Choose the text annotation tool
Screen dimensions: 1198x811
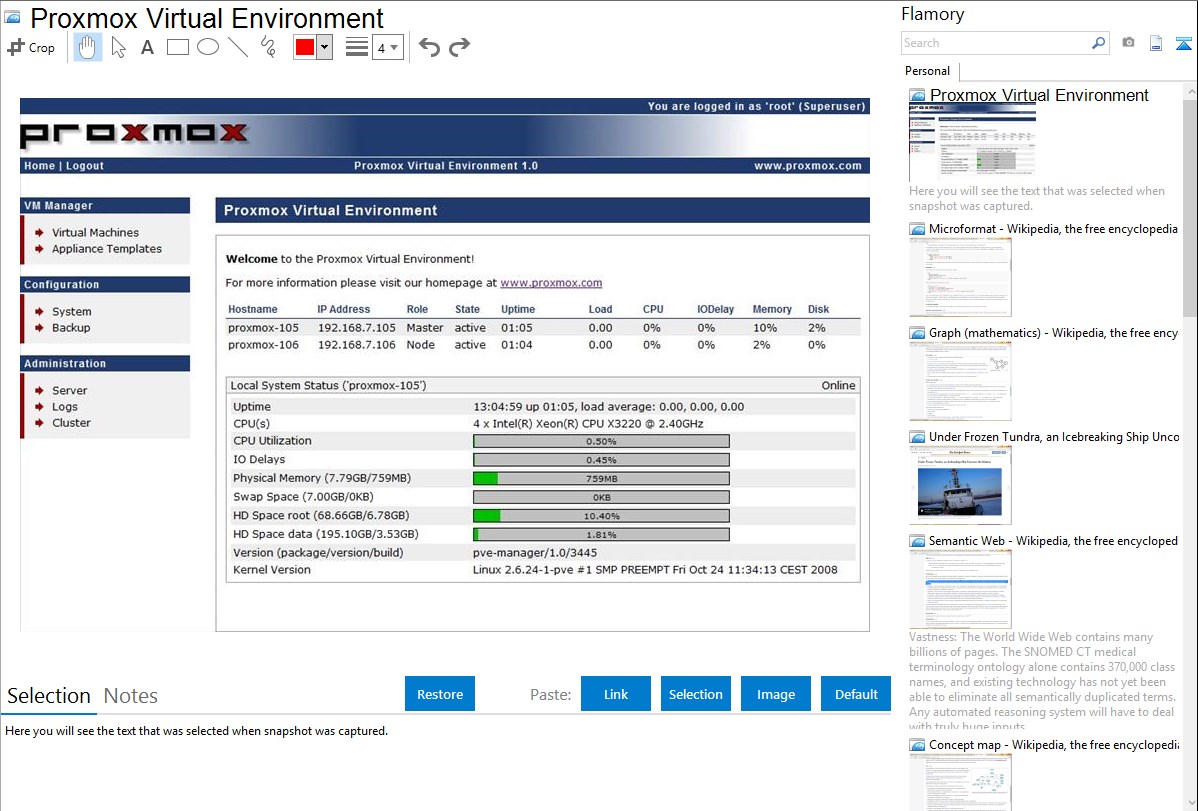point(147,47)
